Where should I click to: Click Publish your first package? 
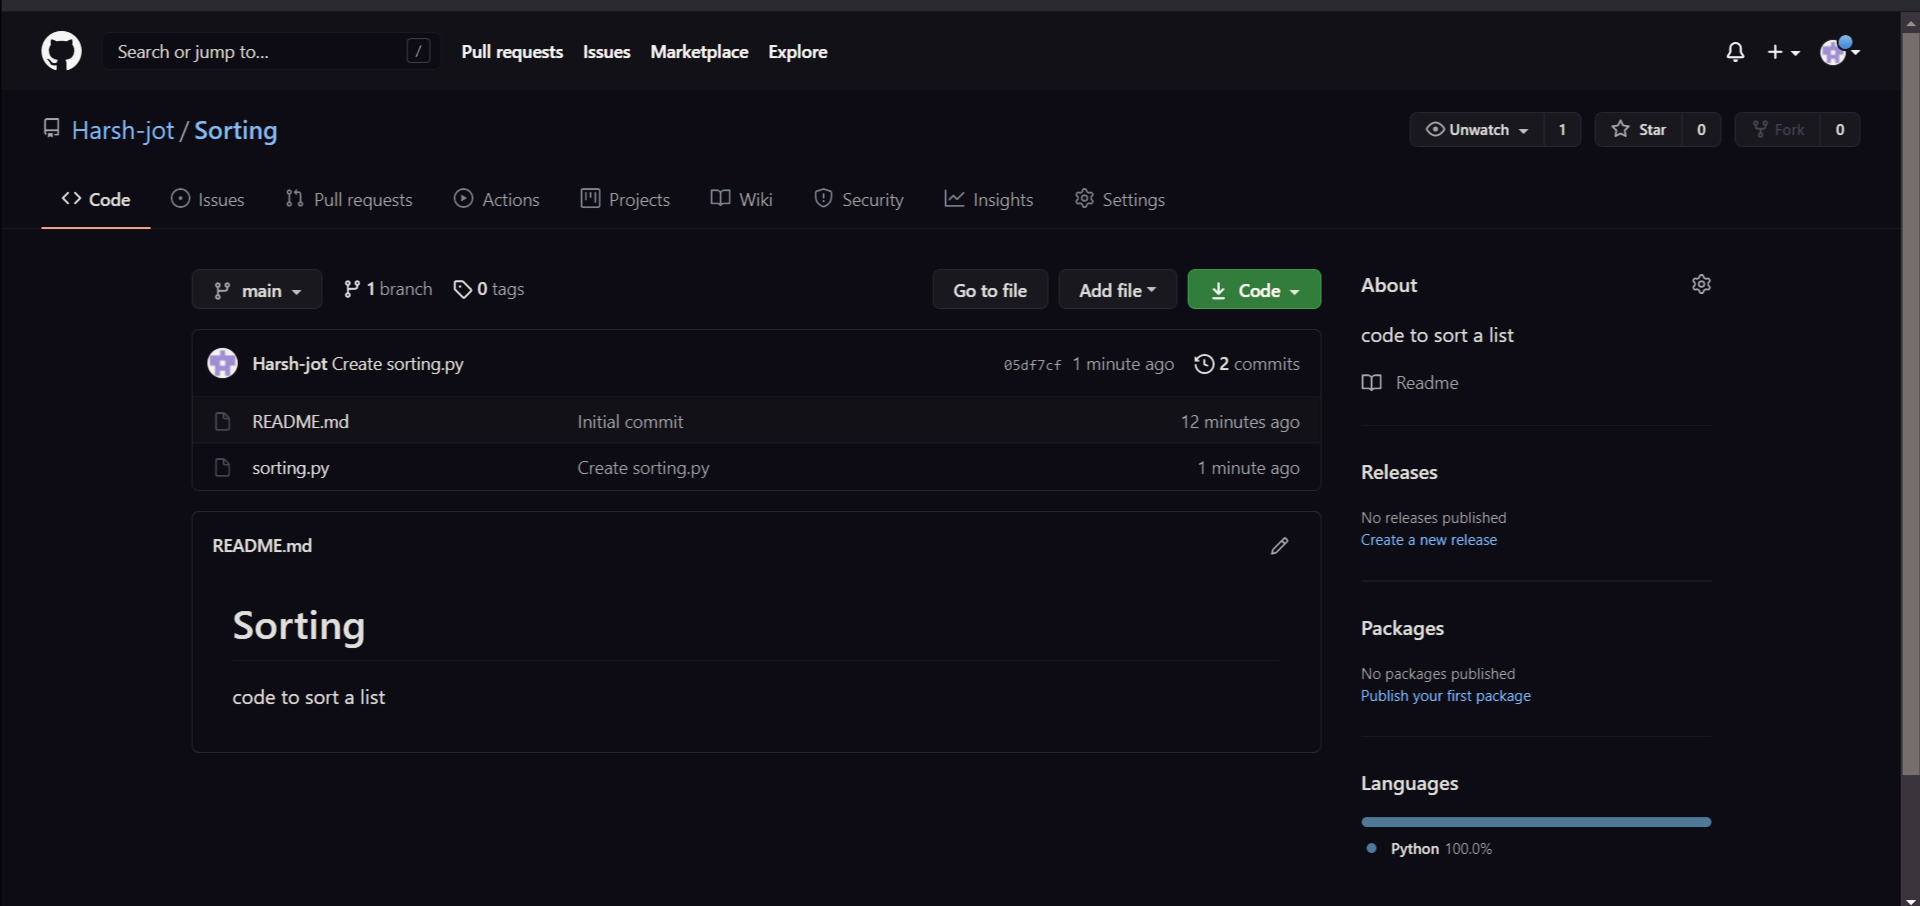click(1446, 696)
